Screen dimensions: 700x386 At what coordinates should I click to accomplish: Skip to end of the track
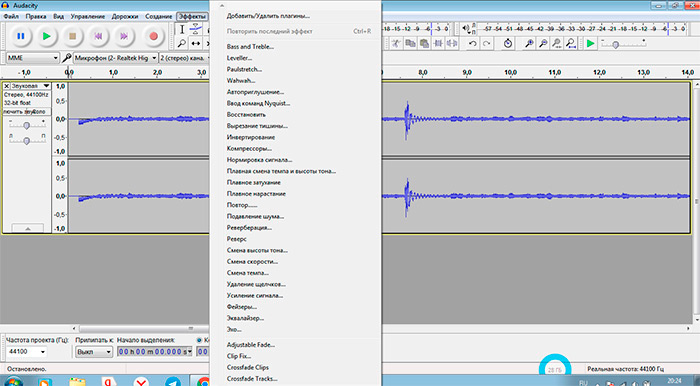[124, 36]
